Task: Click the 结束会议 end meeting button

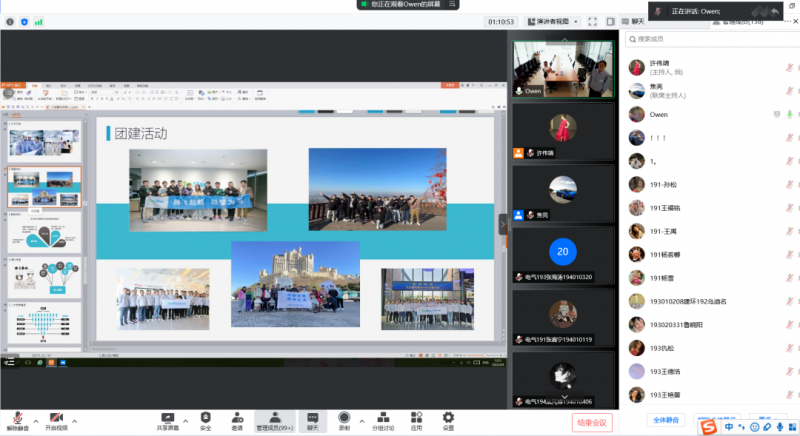Action: [x=591, y=422]
